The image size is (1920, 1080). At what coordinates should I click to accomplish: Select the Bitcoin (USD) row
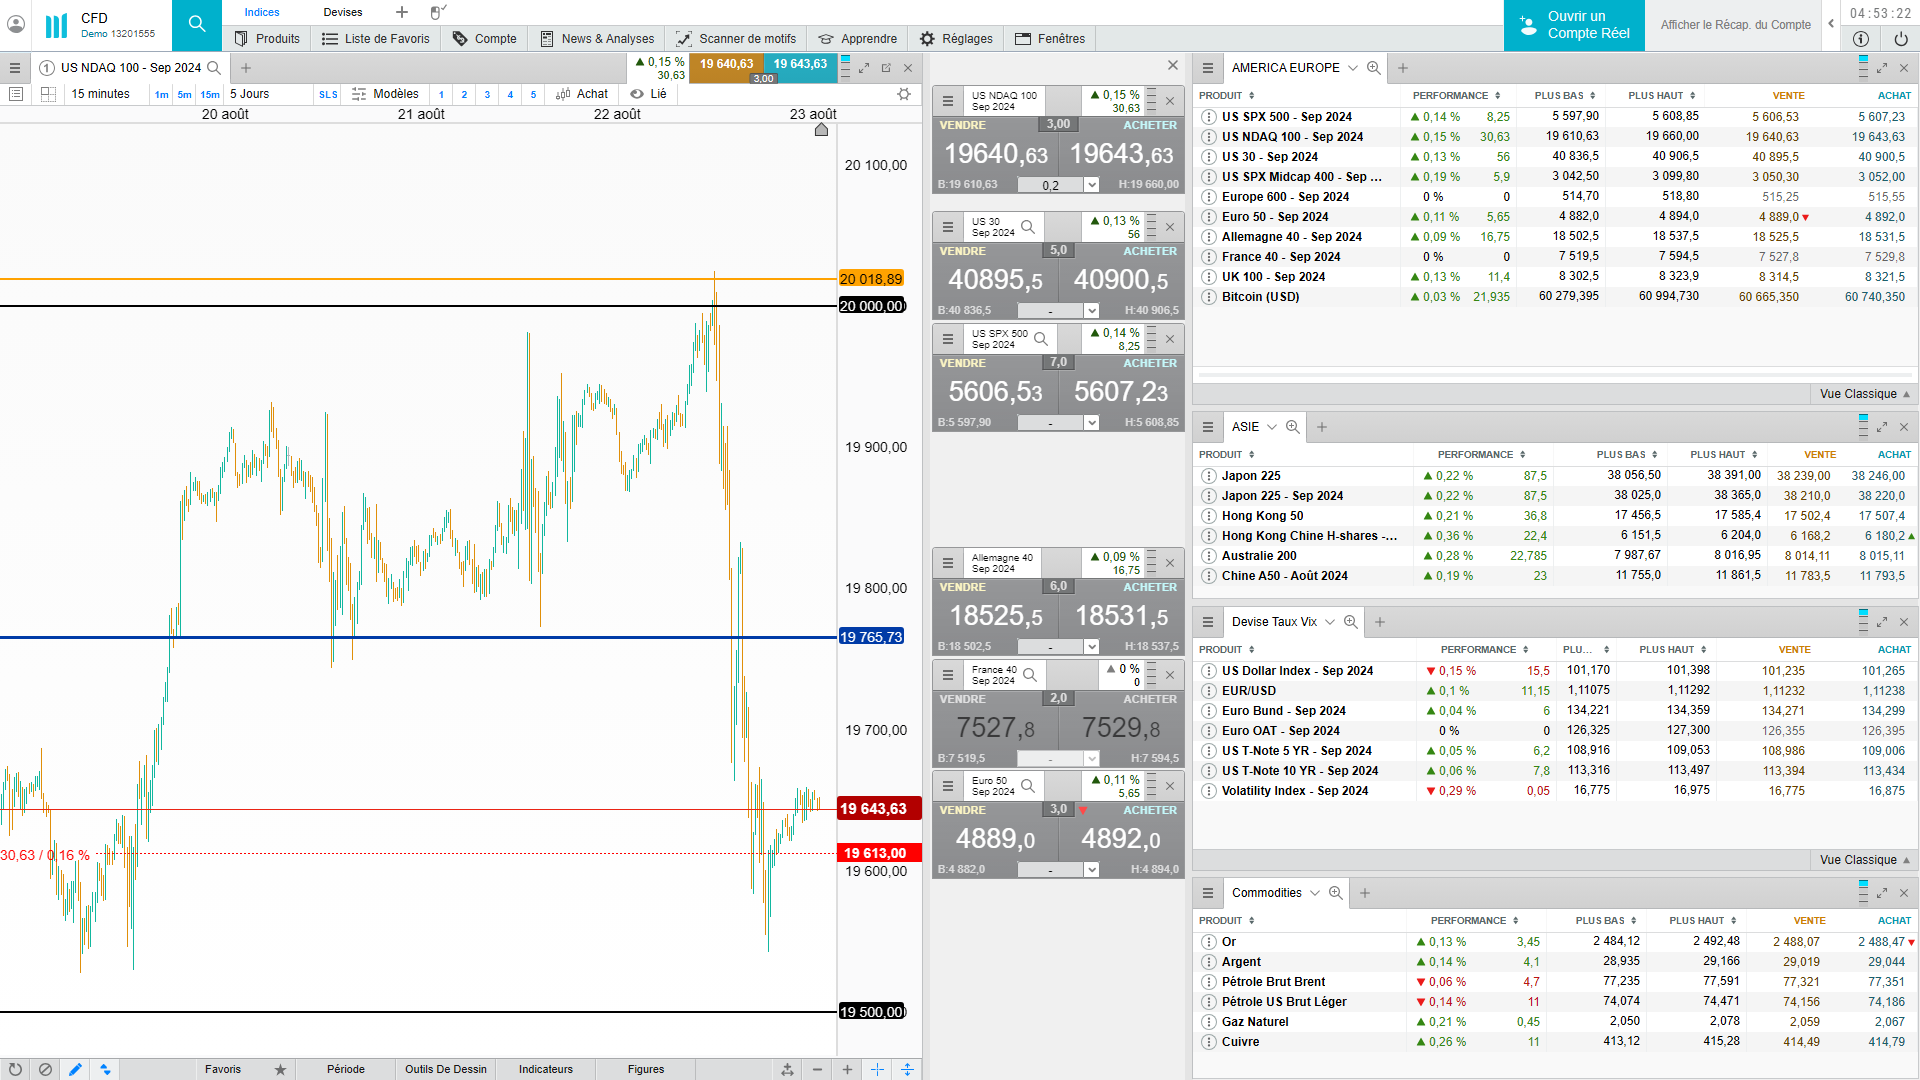[x=1260, y=297]
